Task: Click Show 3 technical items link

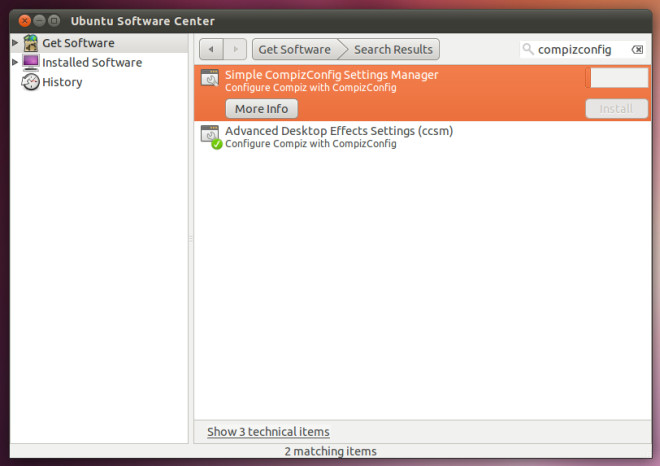Action: point(268,431)
